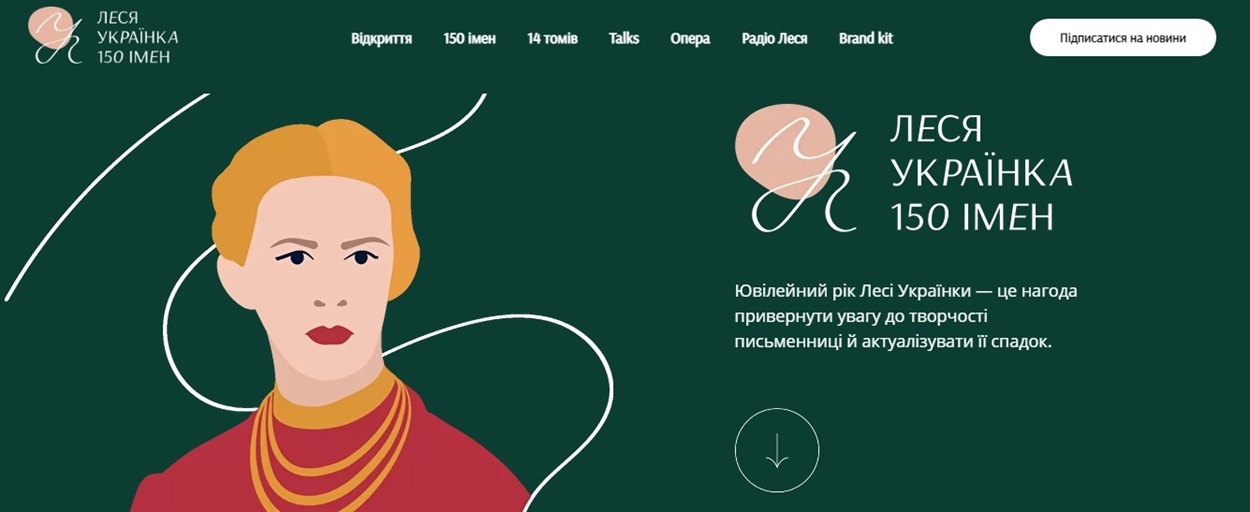This screenshot has width=1250, height=512.
Task: Click the large ЛЕСЯ УКРАЇНКА 150 ІМЕН title
Action: pyautogui.click(x=981, y=172)
